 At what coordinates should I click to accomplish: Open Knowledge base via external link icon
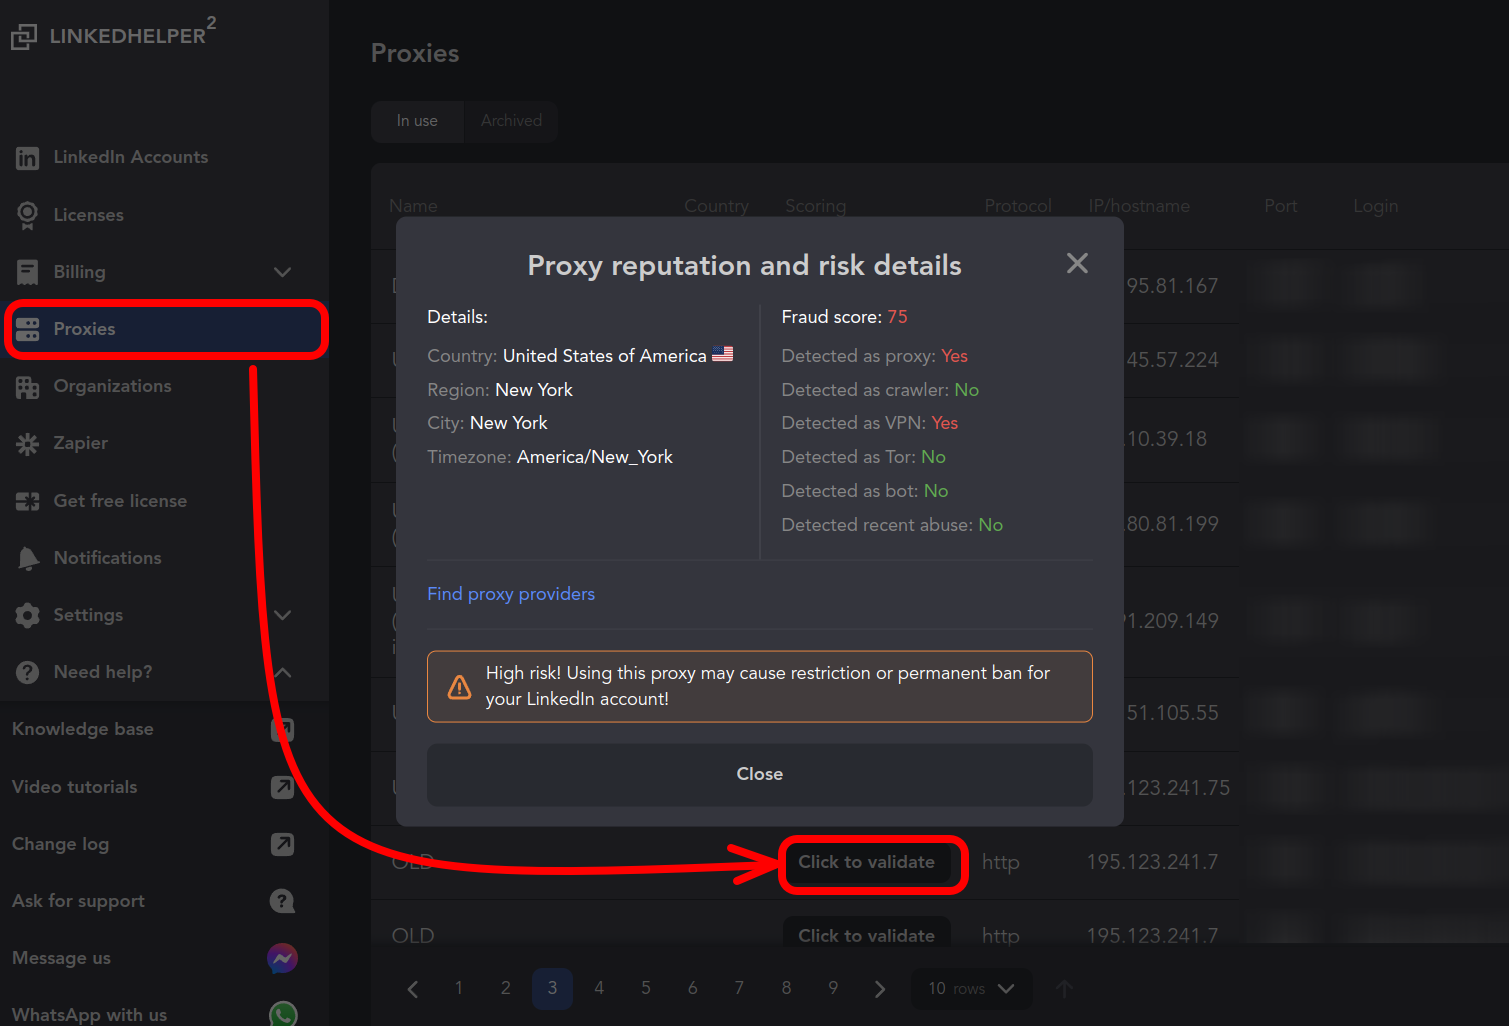pyautogui.click(x=282, y=729)
